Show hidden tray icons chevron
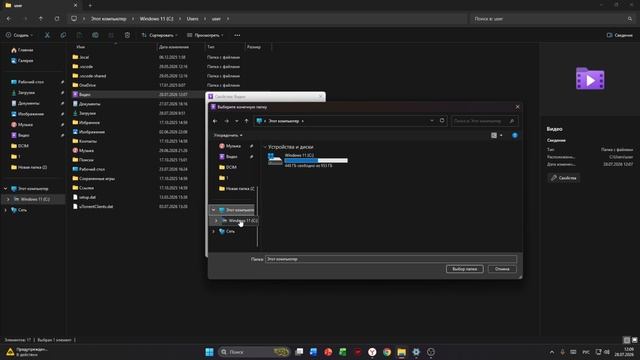This screenshot has width=640, height=360. click(x=552, y=352)
